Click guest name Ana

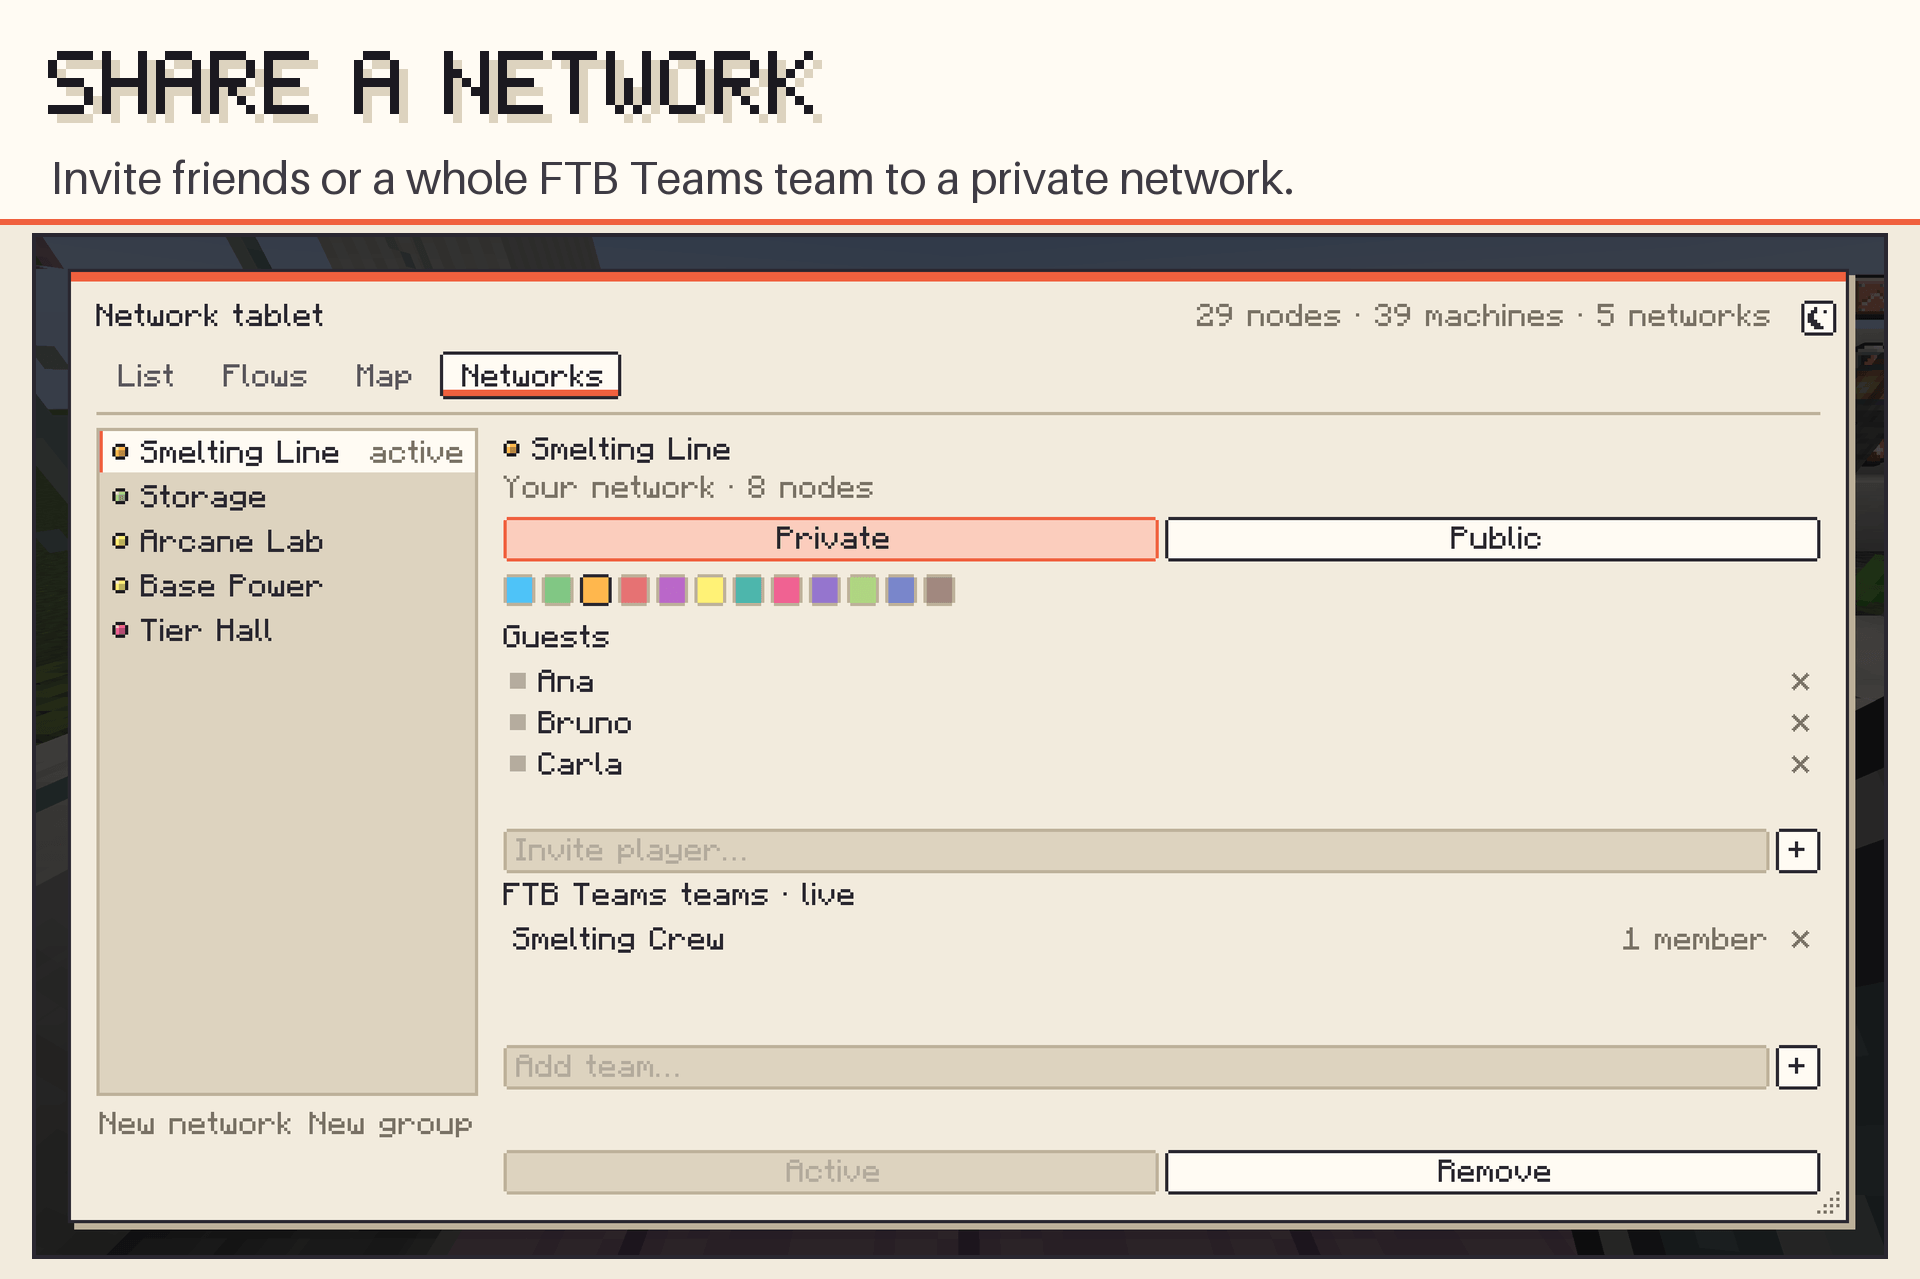click(x=565, y=682)
